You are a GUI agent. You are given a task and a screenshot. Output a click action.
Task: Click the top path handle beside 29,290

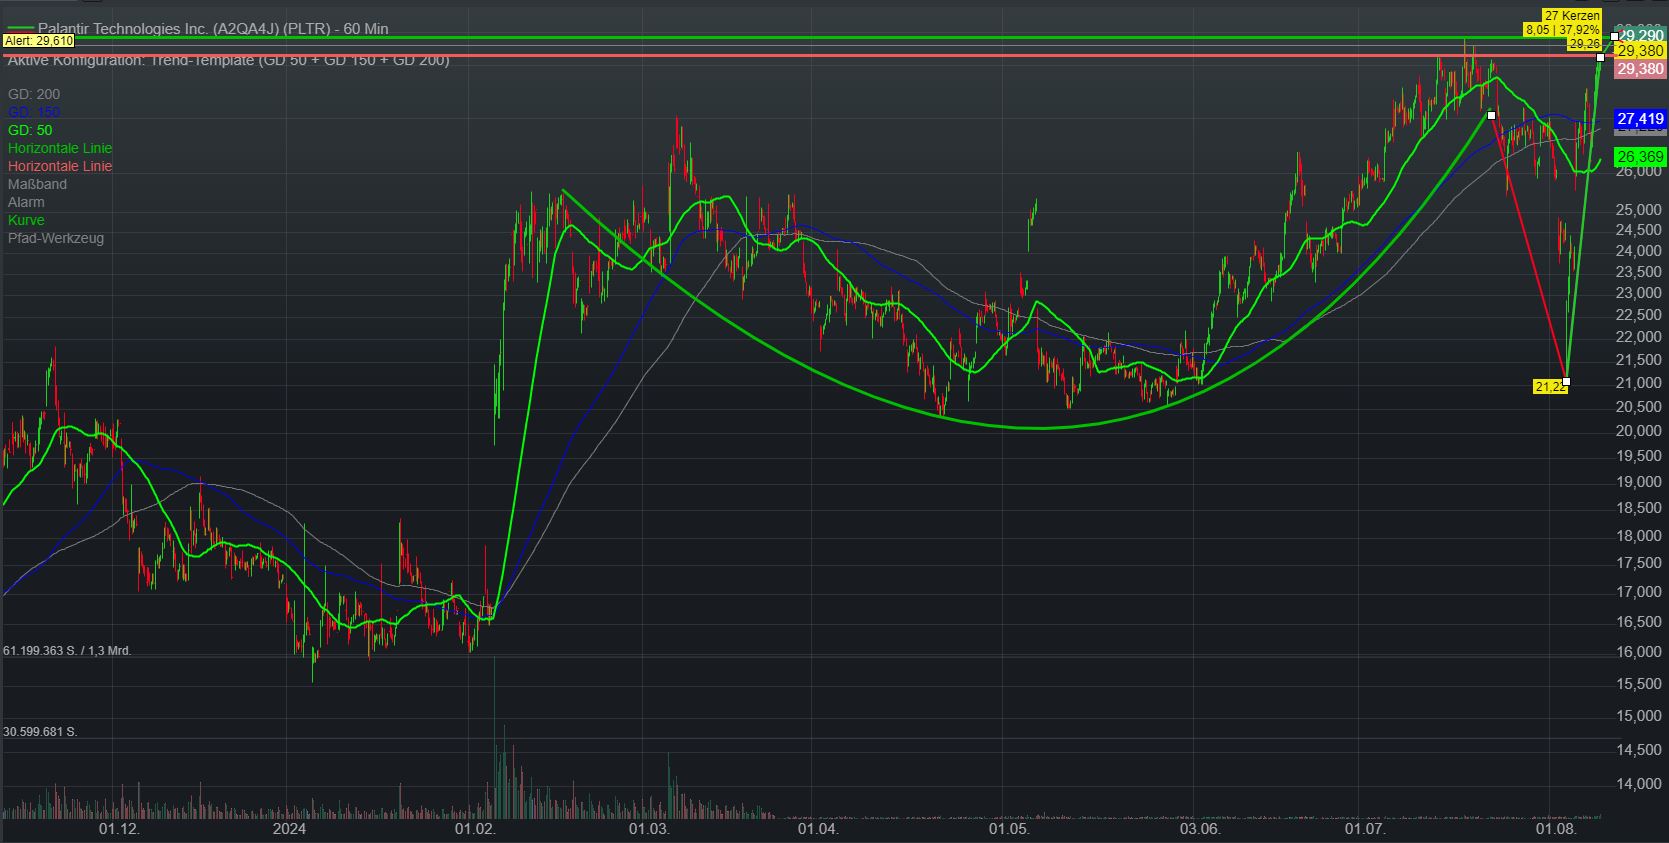point(1614,37)
